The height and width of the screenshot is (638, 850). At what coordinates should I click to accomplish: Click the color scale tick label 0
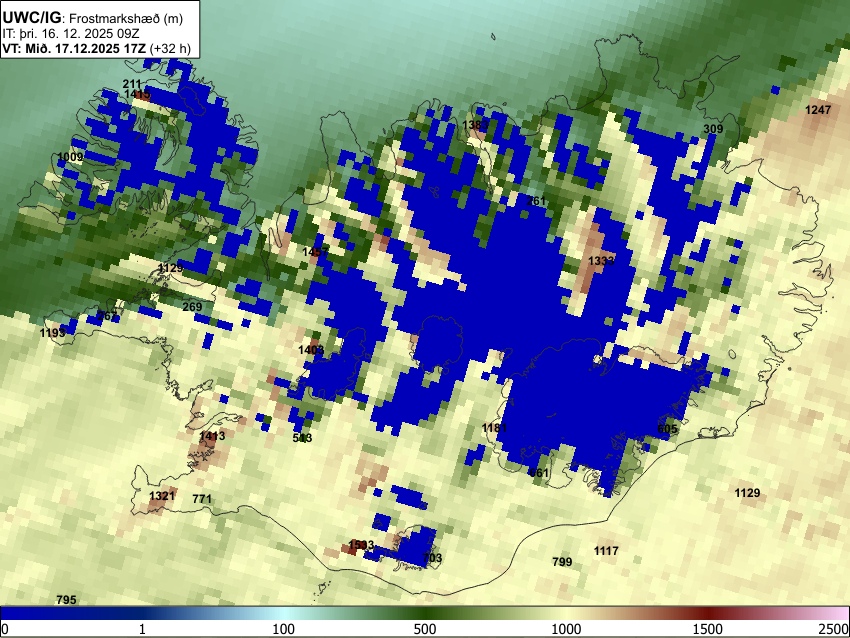5,629
